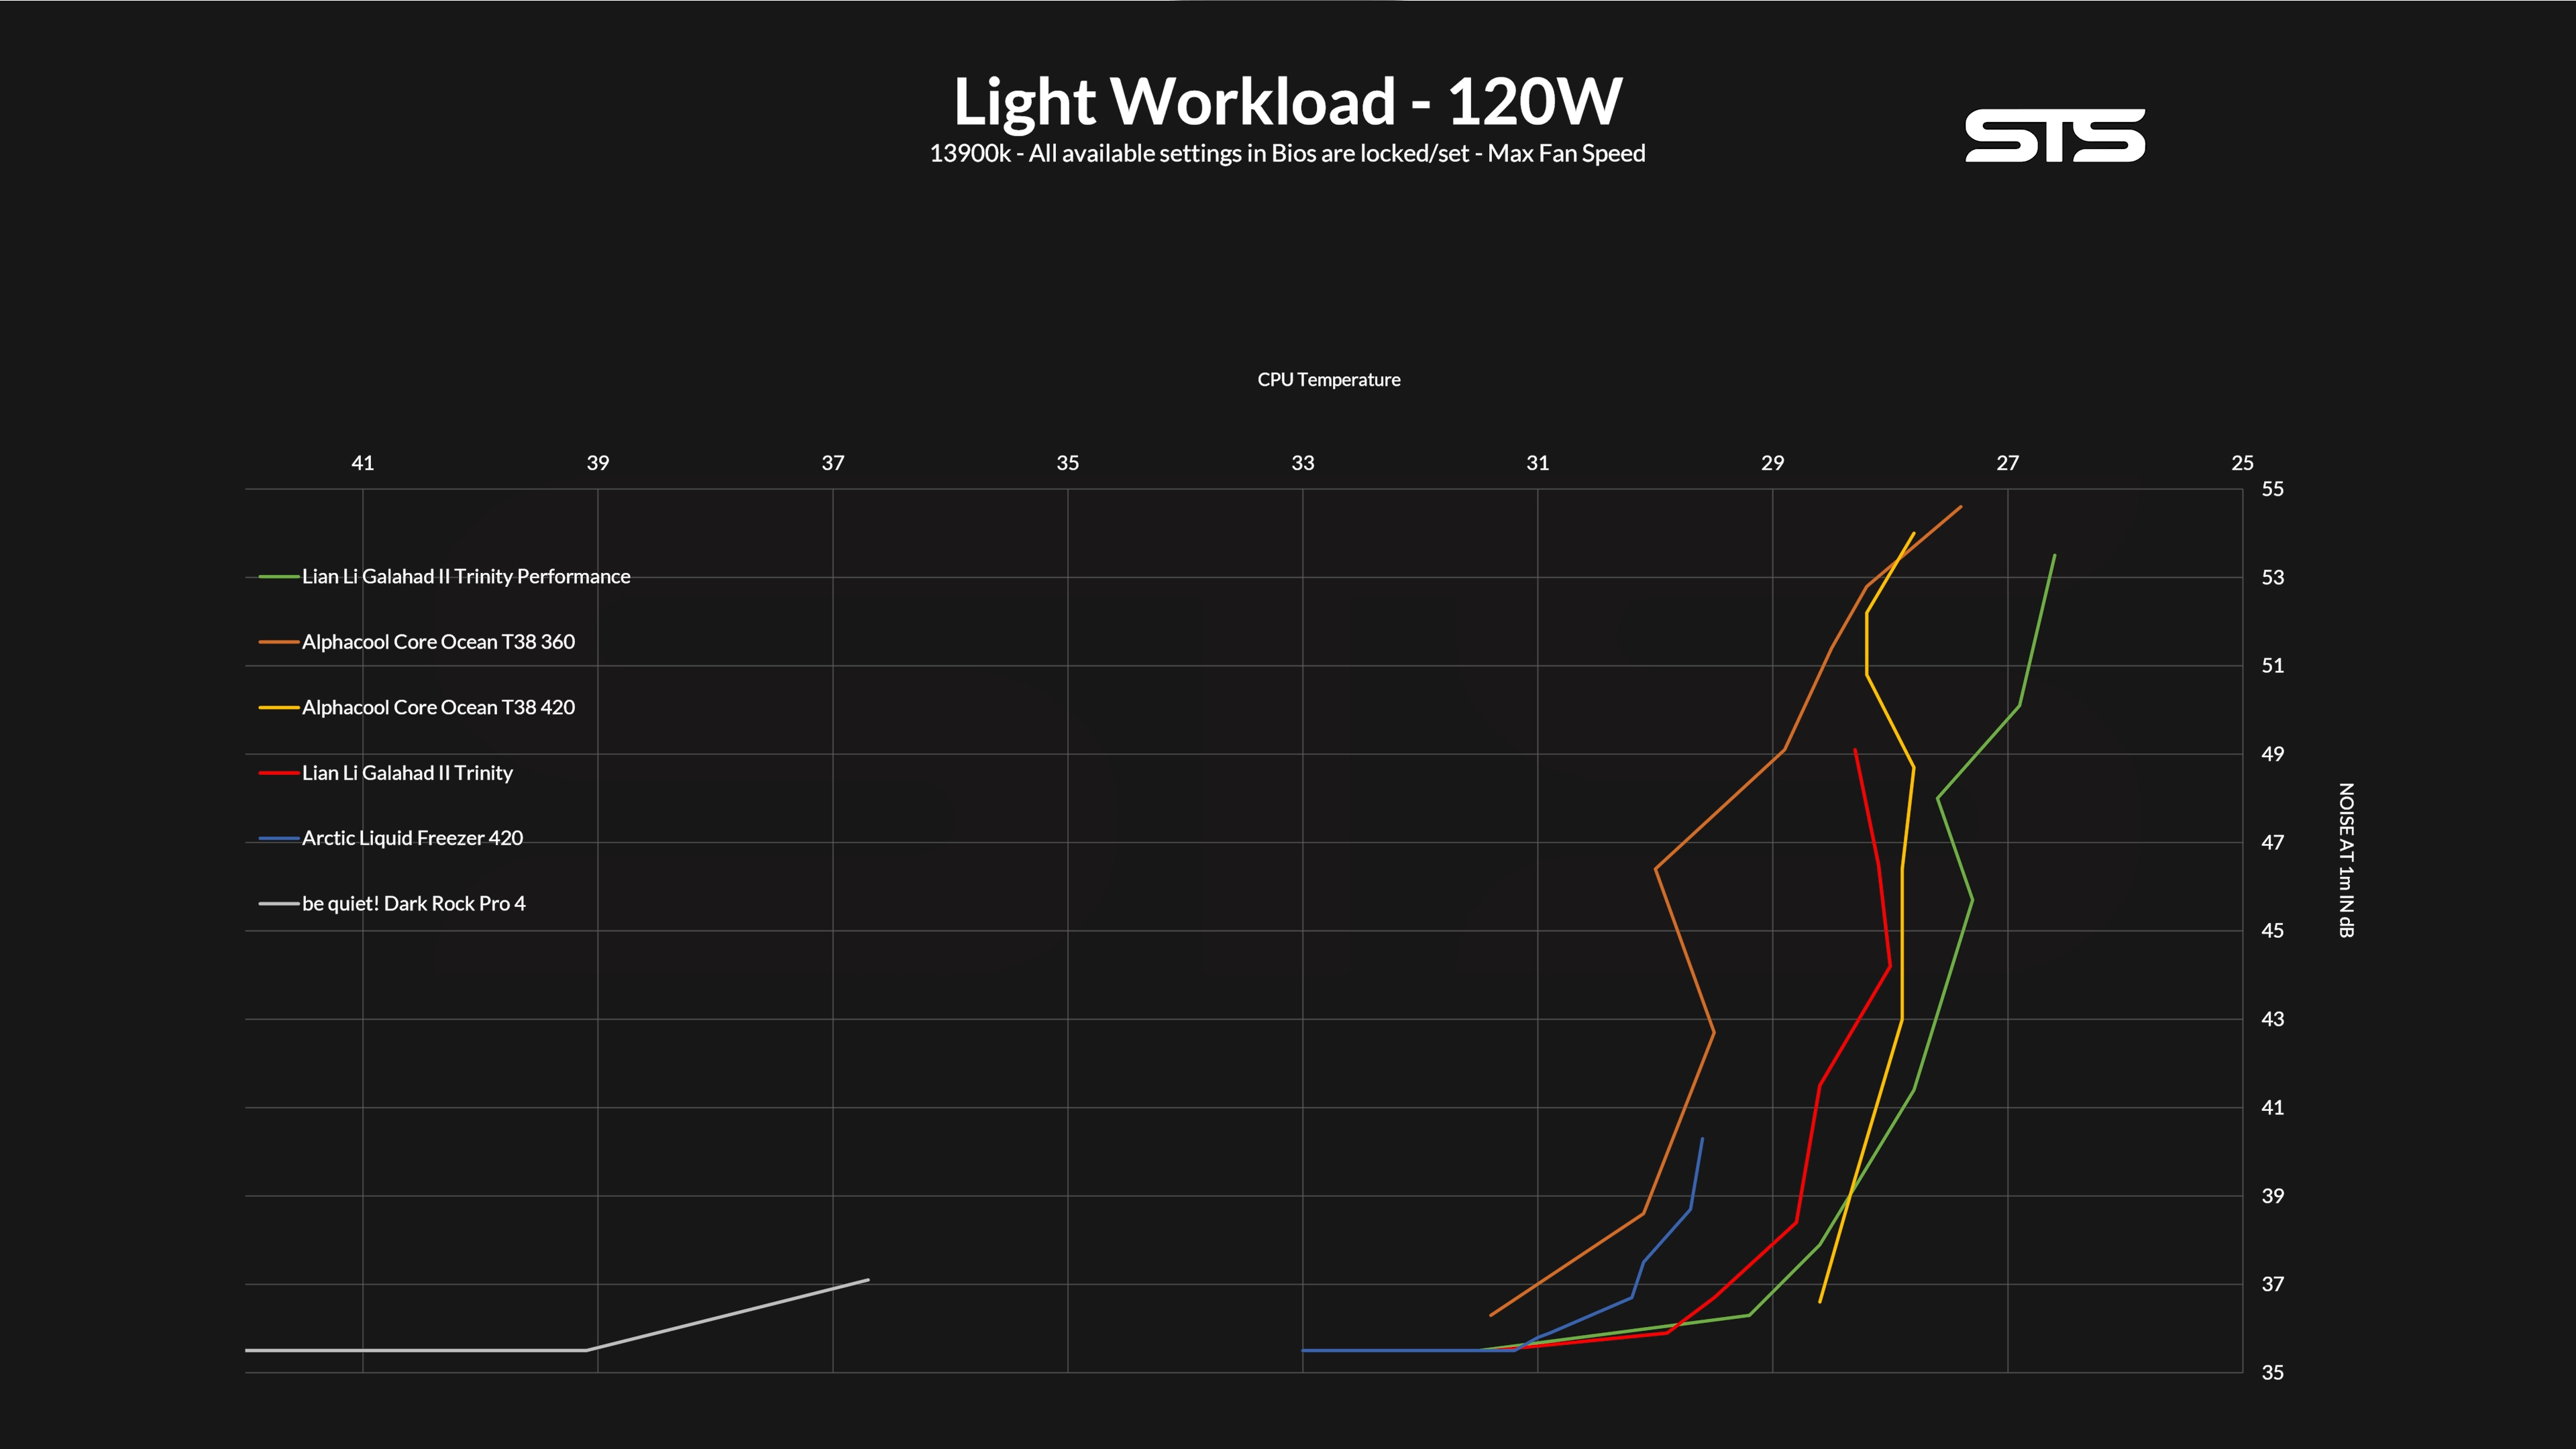The image size is (2576, 1449).
Task: Click red legend line for Galahad II Trinity
Action: pos(279,773)
